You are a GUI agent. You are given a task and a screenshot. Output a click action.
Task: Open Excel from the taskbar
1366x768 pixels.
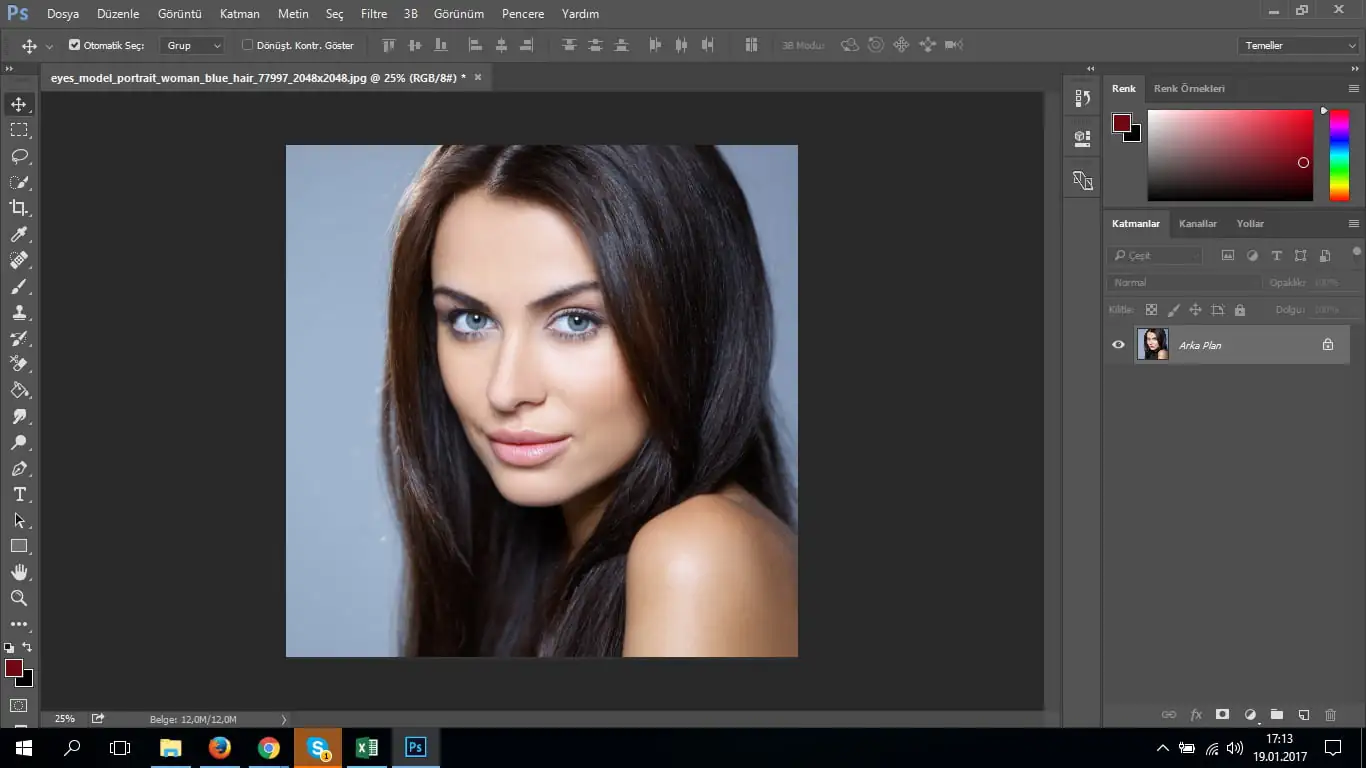pos(366,747)
